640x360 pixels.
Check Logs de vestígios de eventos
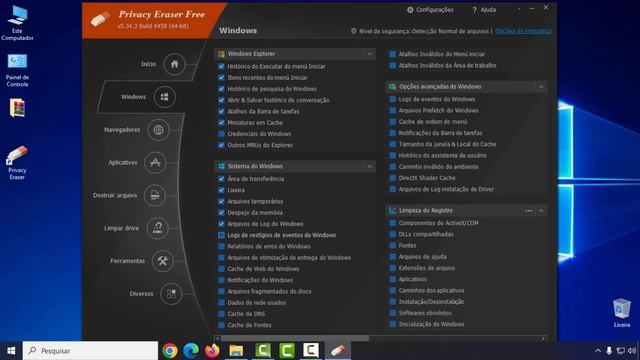pos(222,235)
